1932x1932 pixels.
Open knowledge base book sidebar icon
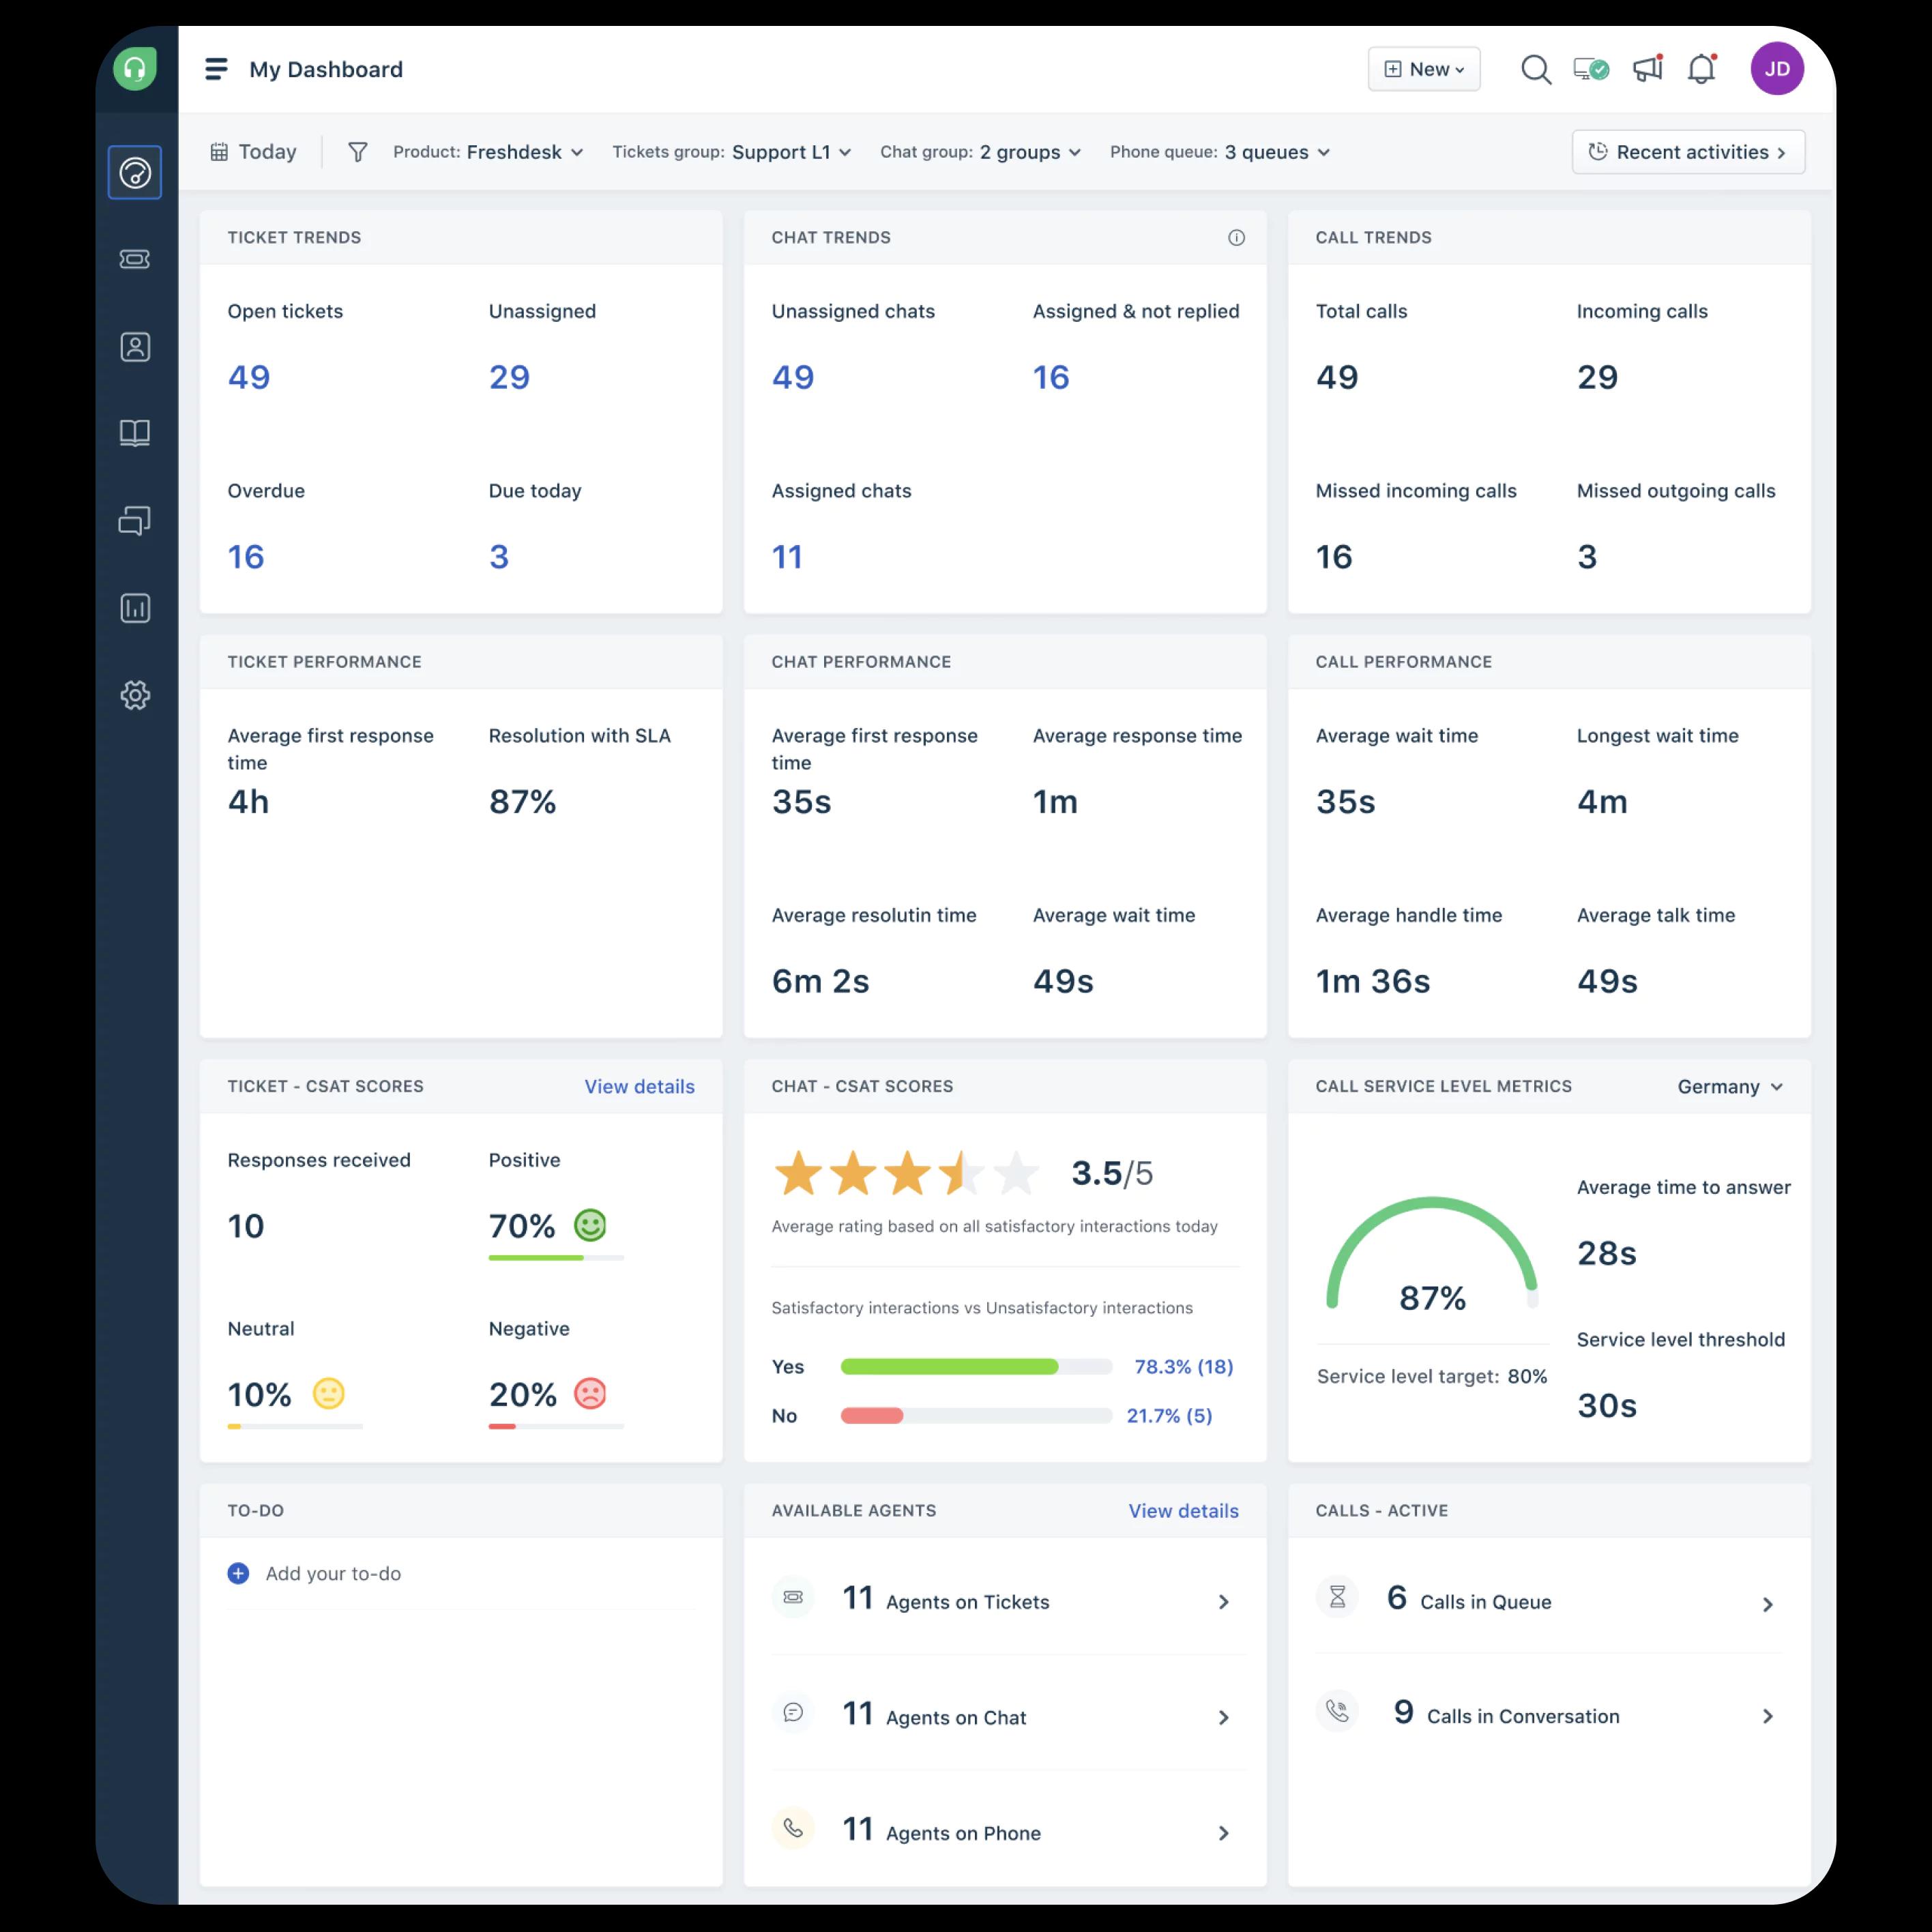click(x=135, y=433)
